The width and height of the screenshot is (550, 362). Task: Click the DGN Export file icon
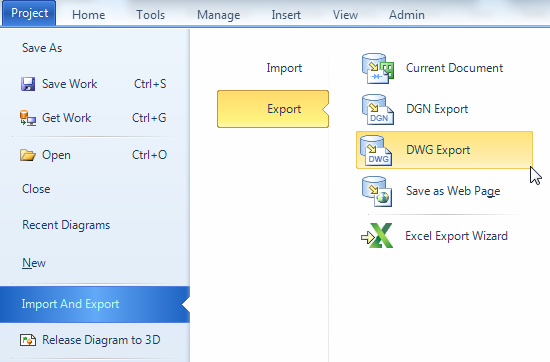377,109
